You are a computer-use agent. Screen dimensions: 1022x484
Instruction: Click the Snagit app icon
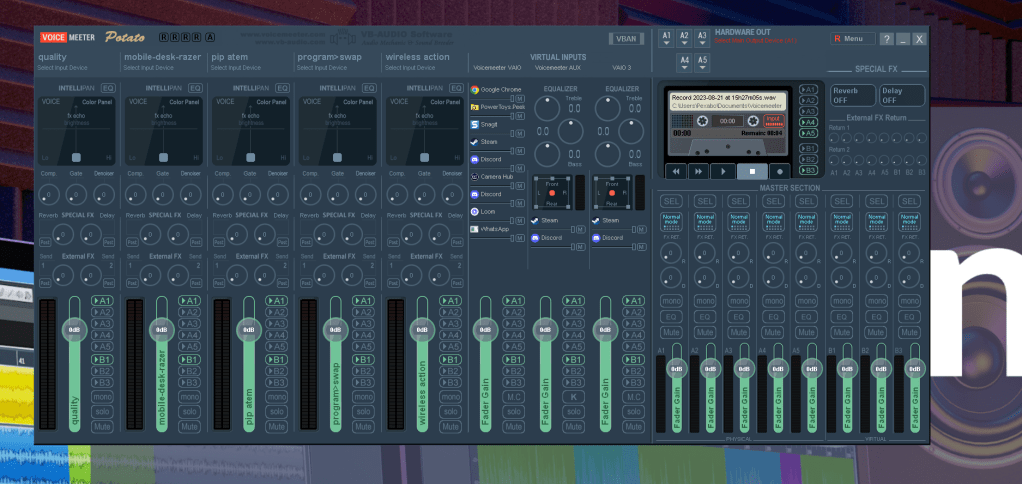coord(474,124)
